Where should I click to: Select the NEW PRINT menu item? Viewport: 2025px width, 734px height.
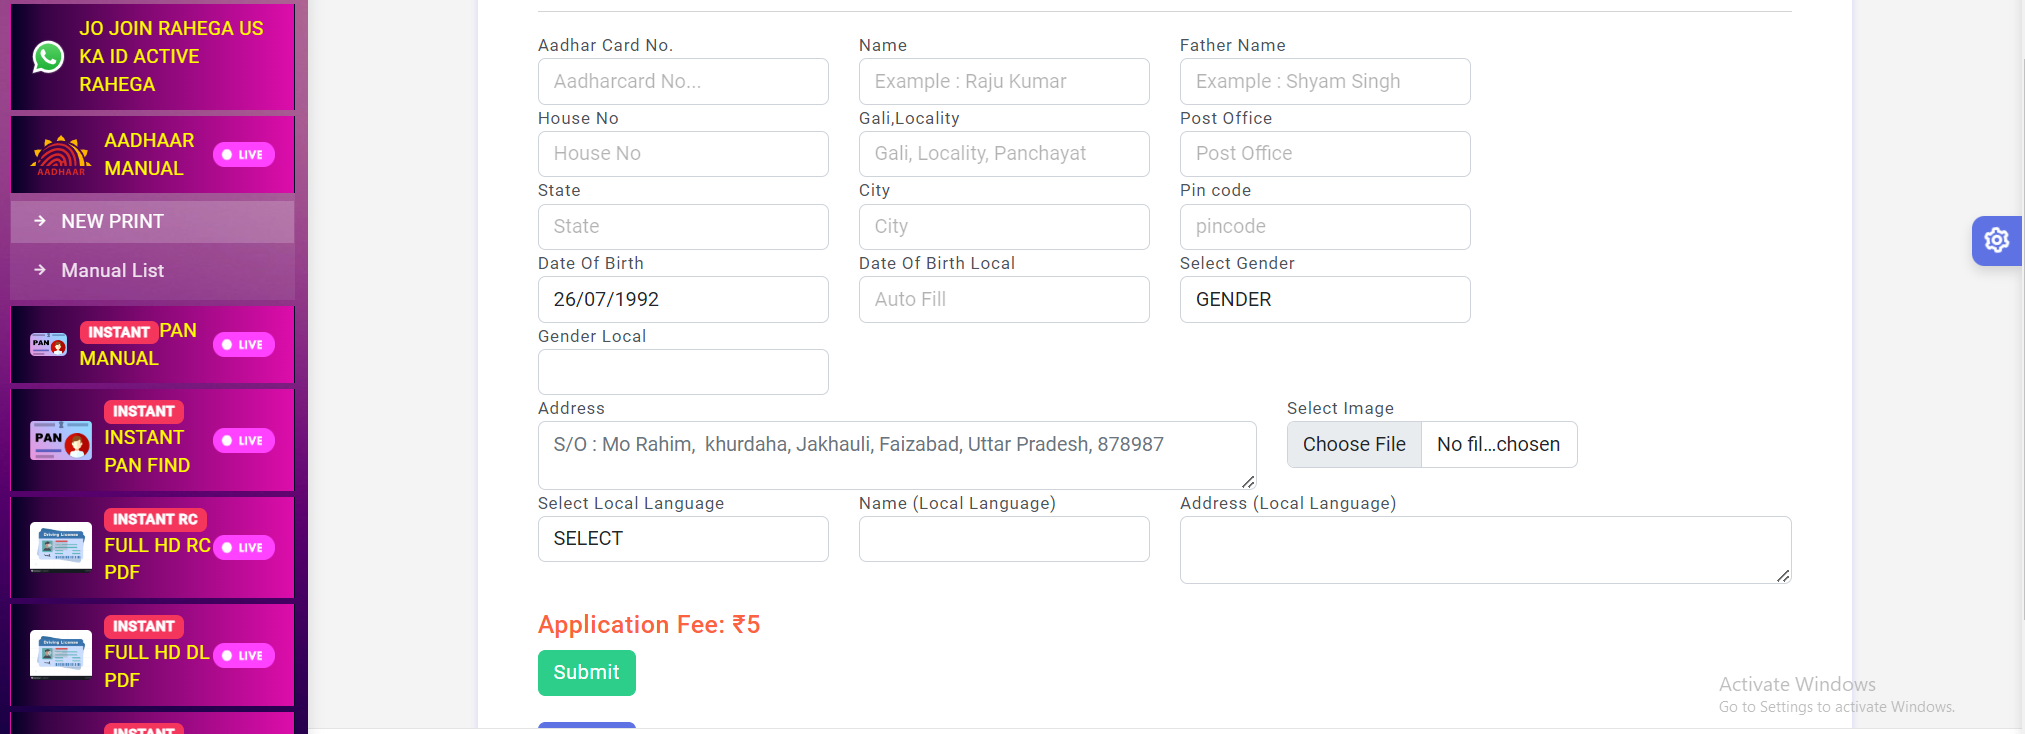[112, 222]
